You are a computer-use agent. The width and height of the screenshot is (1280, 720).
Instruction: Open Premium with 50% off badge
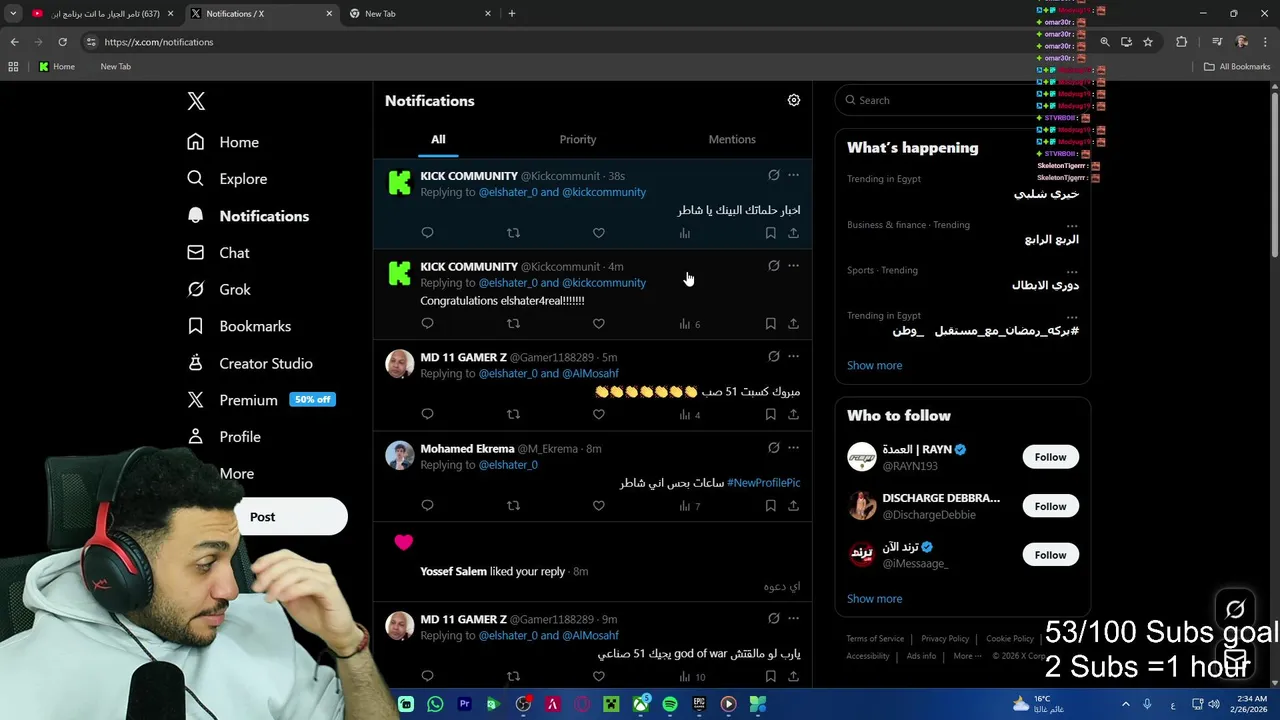(261, 400)
